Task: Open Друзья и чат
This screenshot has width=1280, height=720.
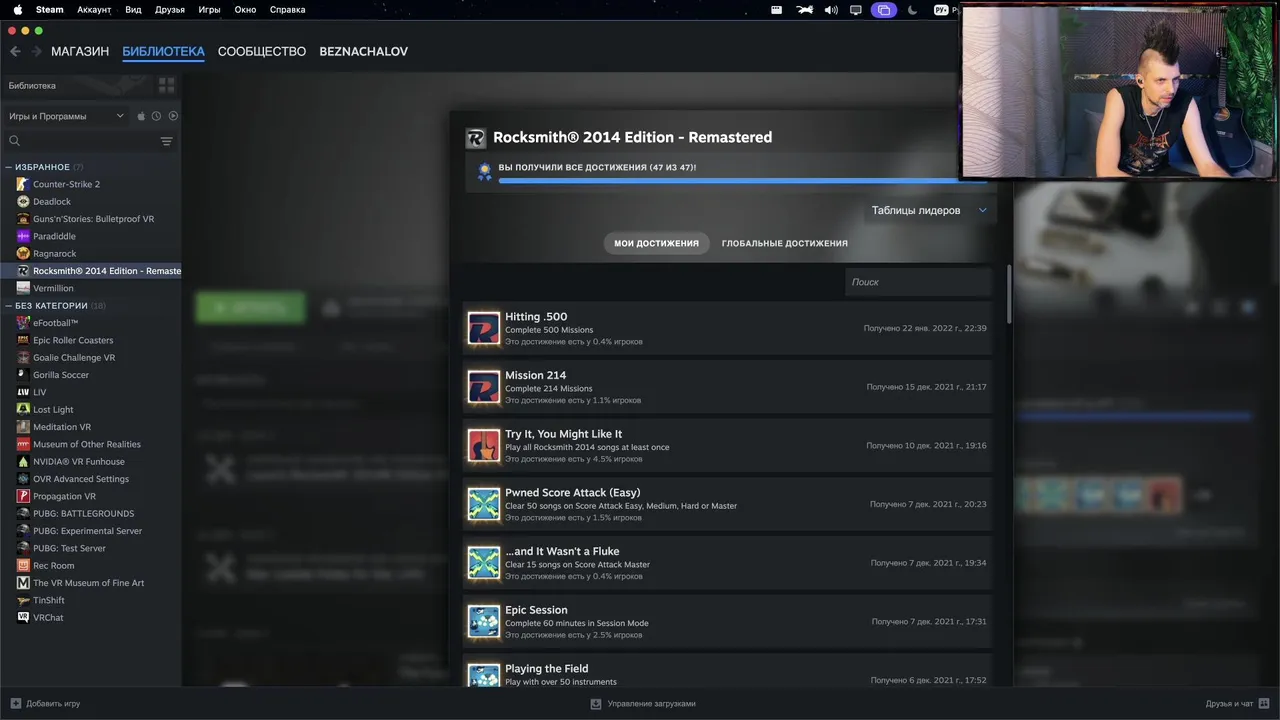Action: point(1237,704)
